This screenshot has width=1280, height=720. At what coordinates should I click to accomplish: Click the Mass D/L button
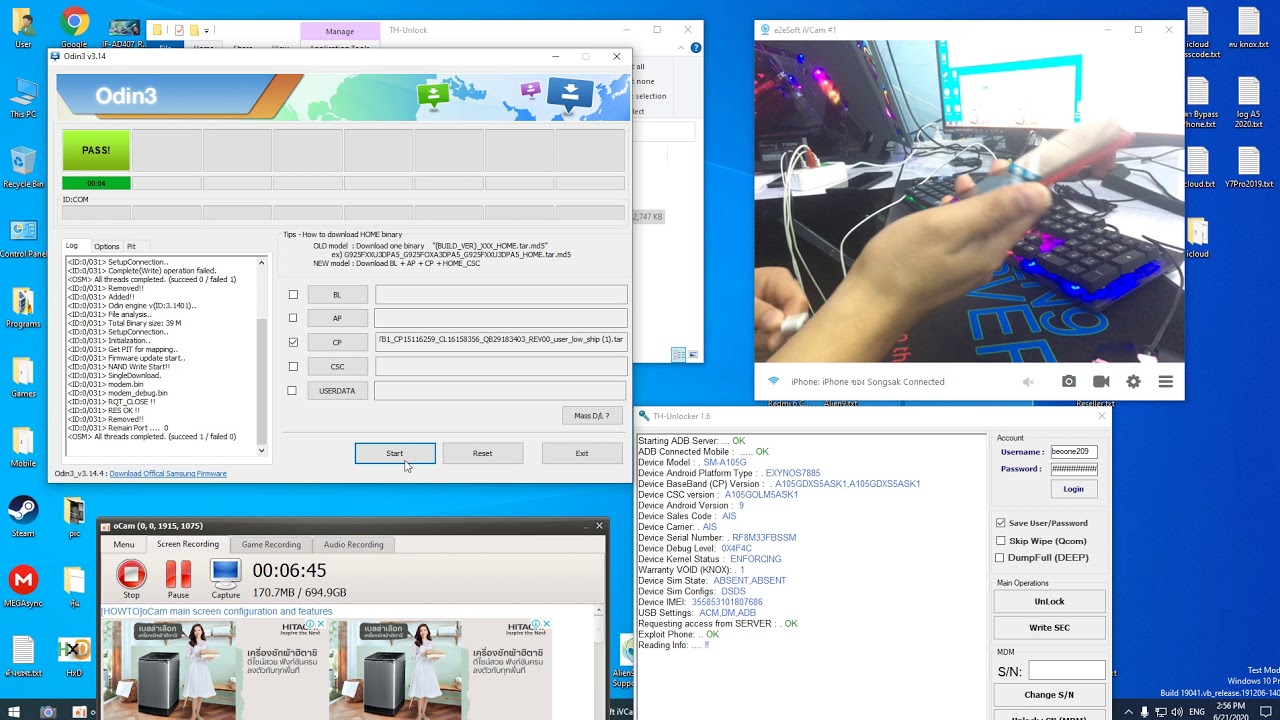click(592, 415)
